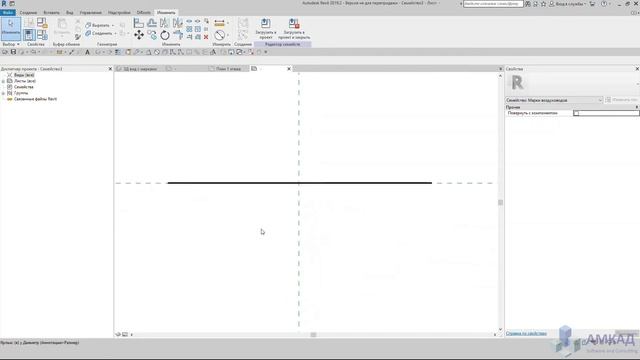Click the 'Изменить тип' edit type button
The height and width of the screenshot is (360, 640).
pyautogui.click(x=622, y=100)
